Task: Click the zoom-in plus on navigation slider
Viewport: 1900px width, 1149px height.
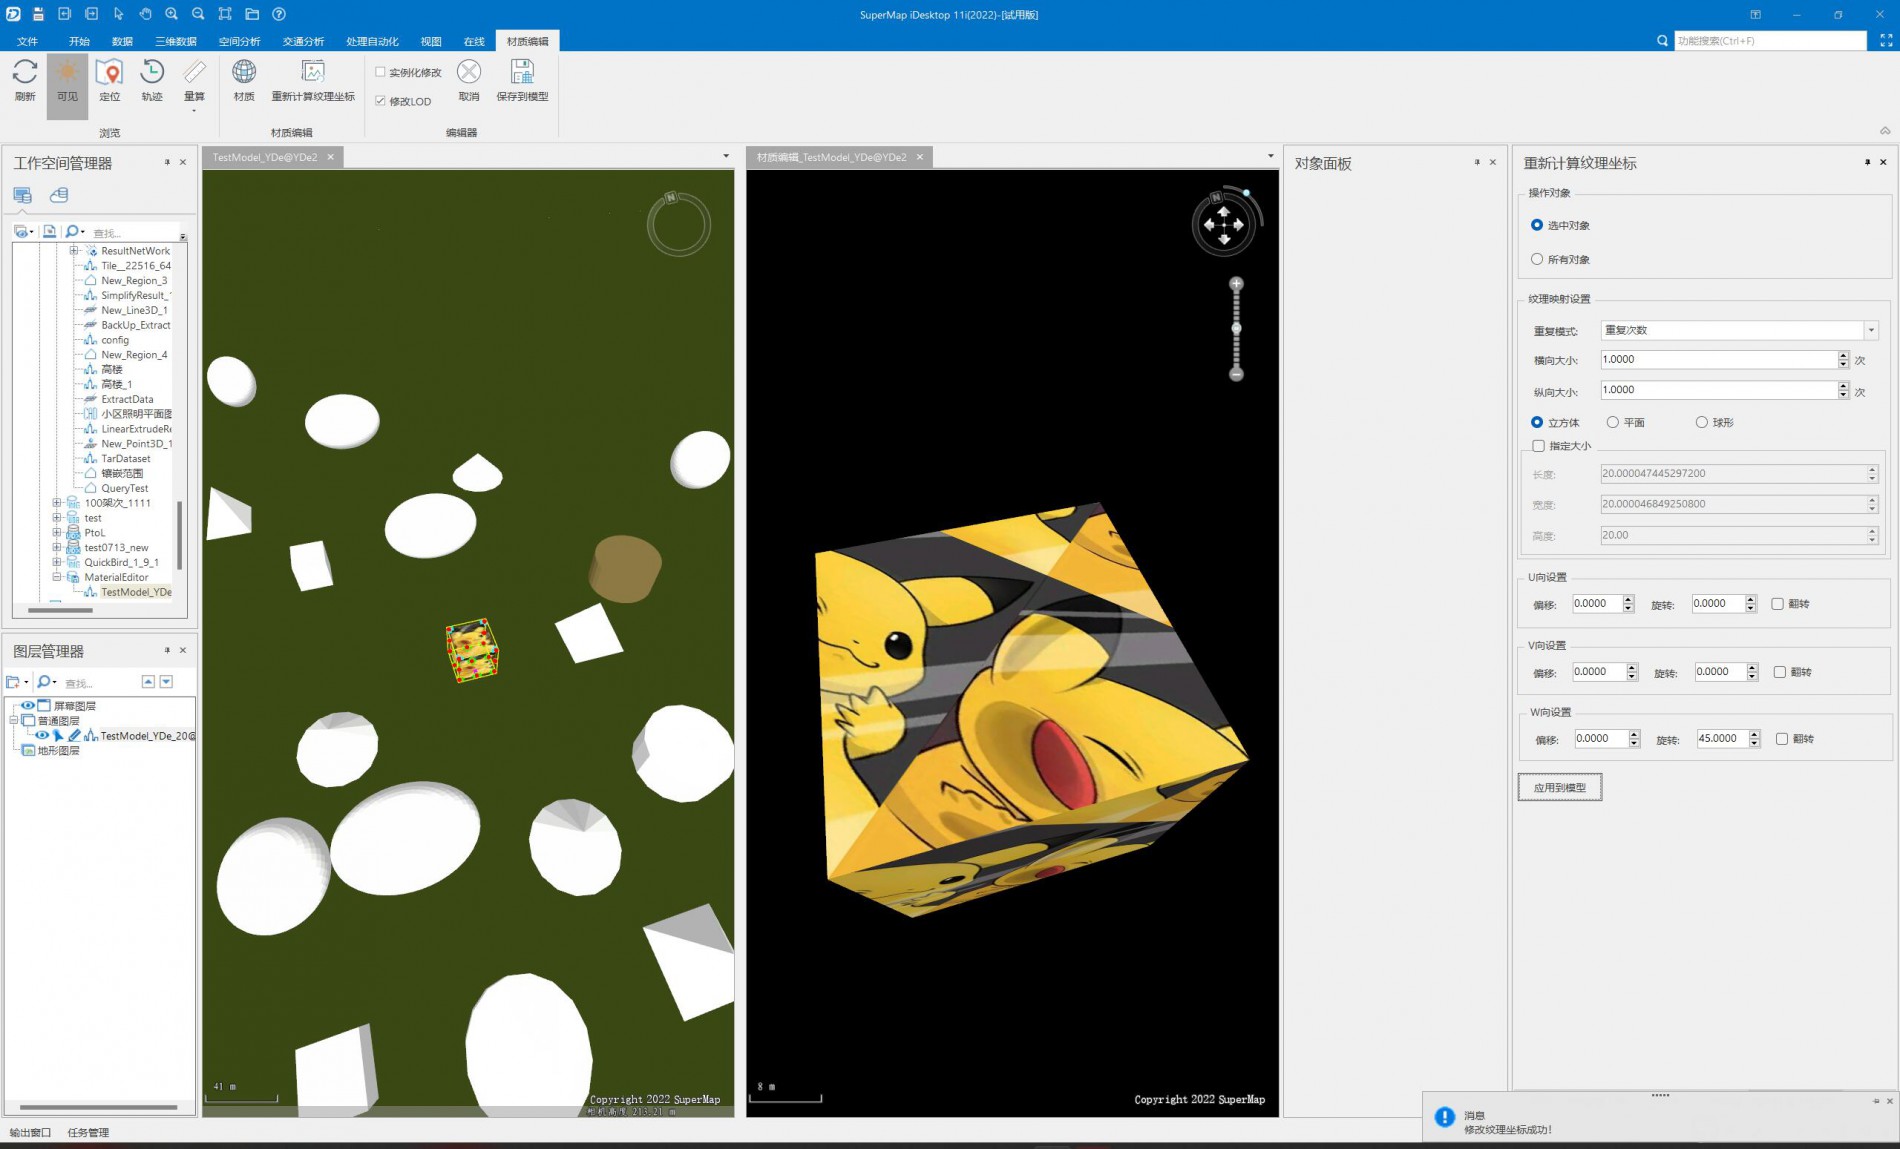Action: click(x=1236, y=284)
